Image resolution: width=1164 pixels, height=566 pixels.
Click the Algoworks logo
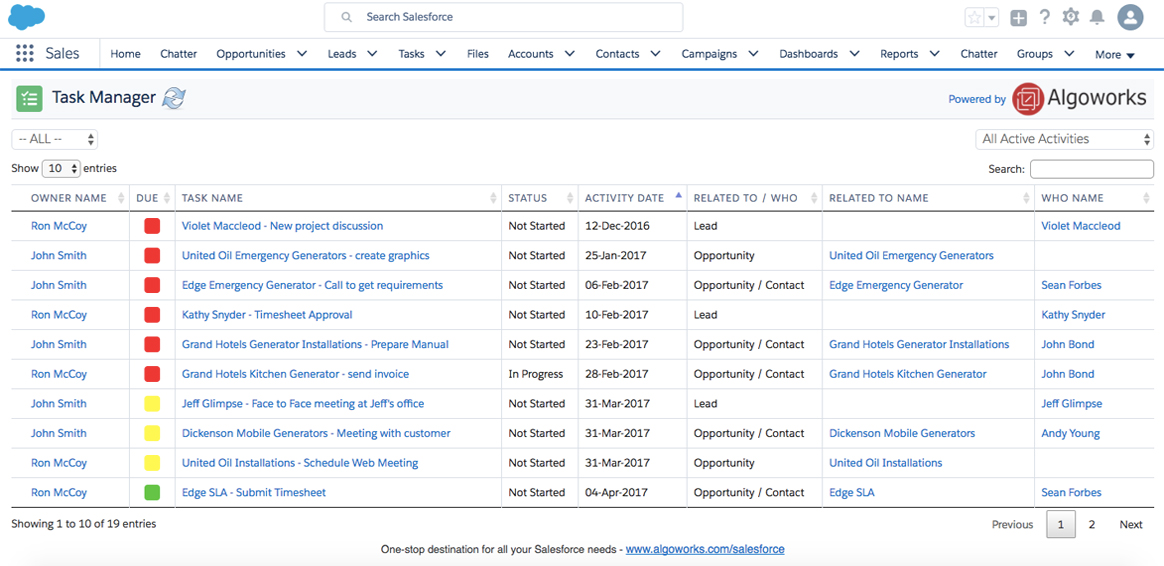[1079, 98]
